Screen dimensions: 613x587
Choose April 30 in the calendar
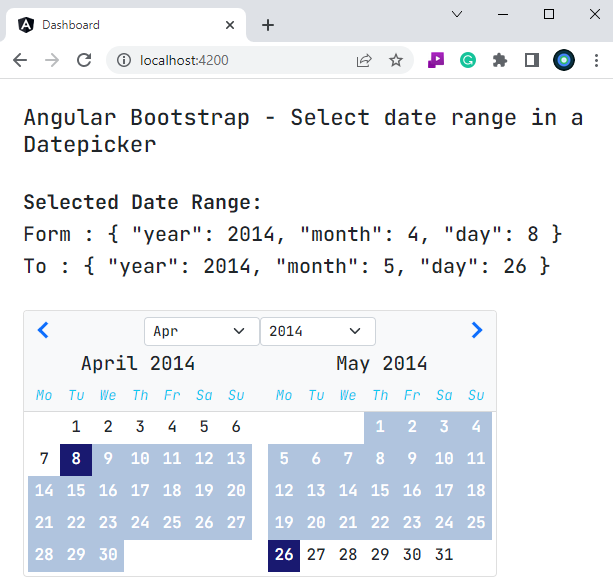(108, 554)
